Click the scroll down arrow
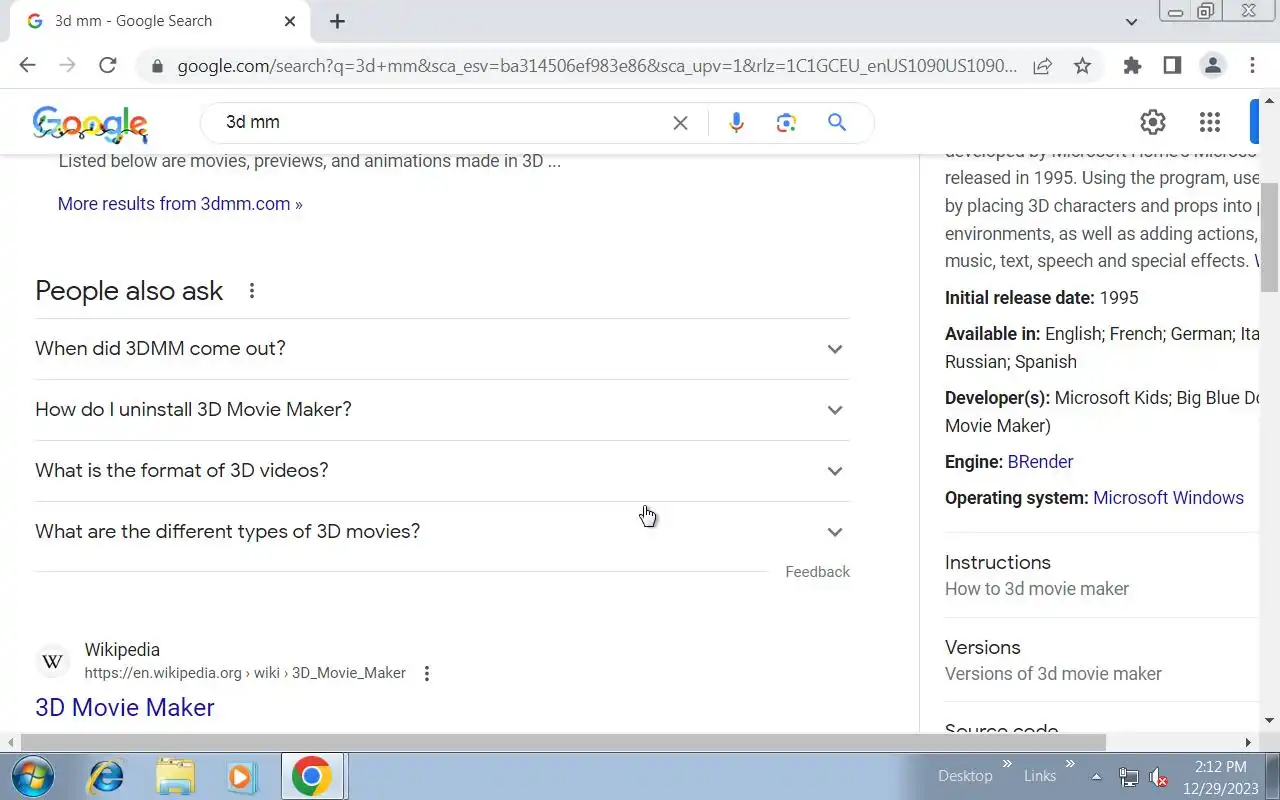Image resolution: width=1280 pixels, height=800 pixels. [1270, 720]
